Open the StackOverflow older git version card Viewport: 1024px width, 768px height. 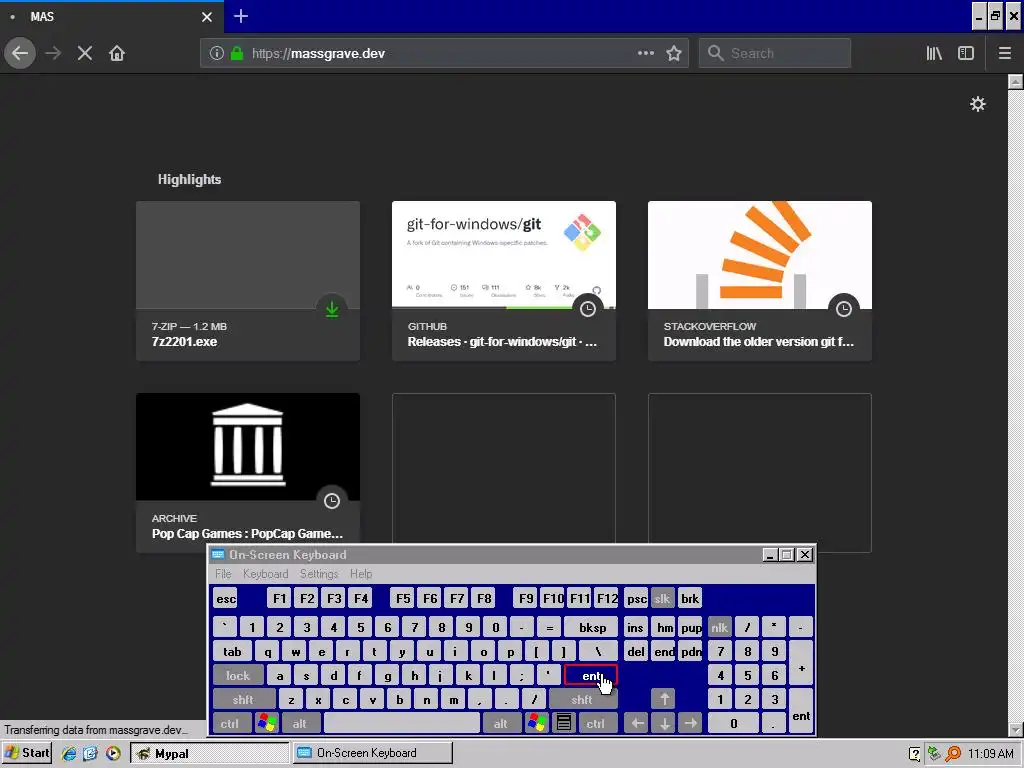[760, 281]
